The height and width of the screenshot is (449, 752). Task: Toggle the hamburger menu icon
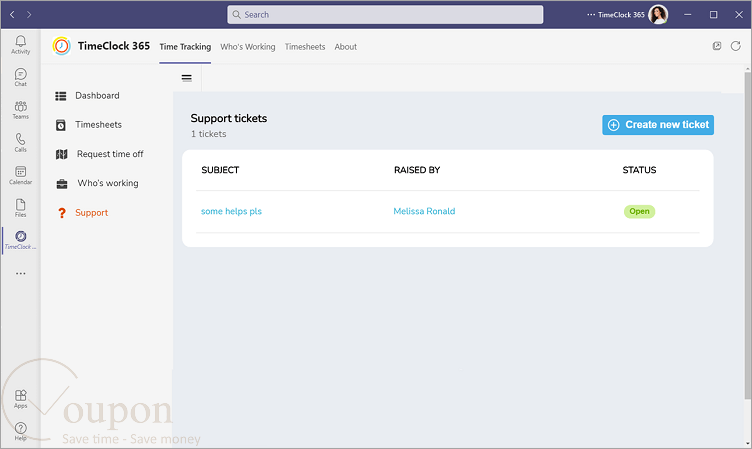(187, 78)
